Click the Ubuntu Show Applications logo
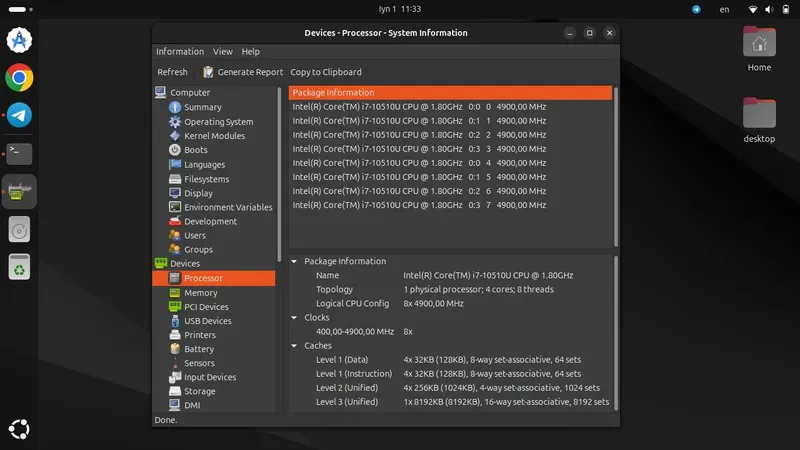This screenshot has height=450, width=800. pyautogui.click(x=19, y=429)
